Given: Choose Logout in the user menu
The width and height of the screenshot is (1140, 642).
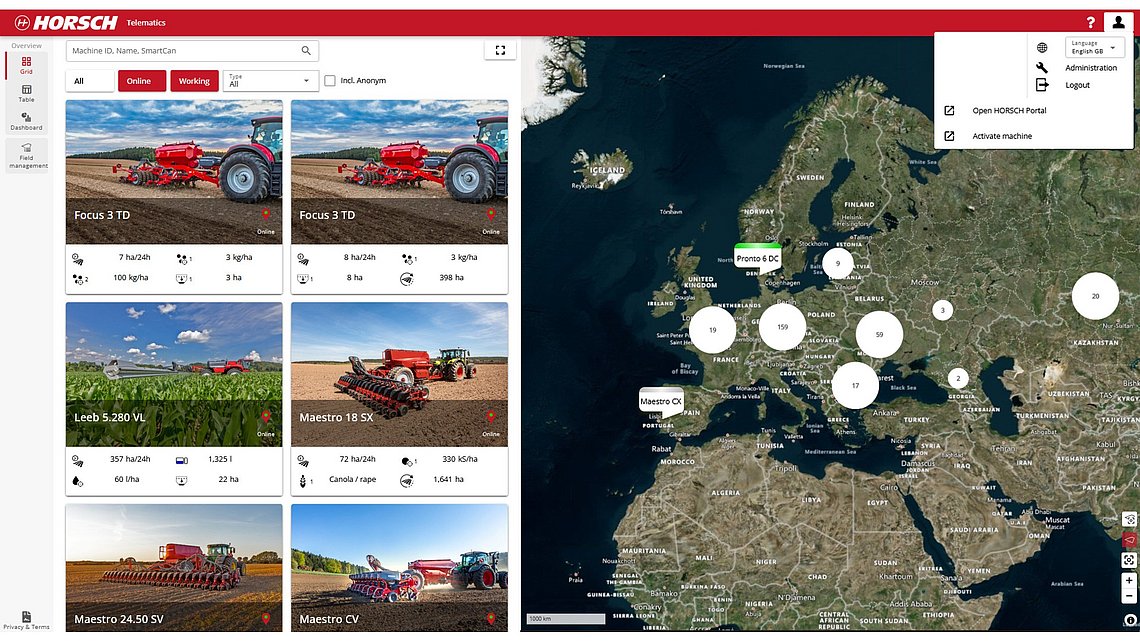Looking at the screenshot, I should (1077, 85).
